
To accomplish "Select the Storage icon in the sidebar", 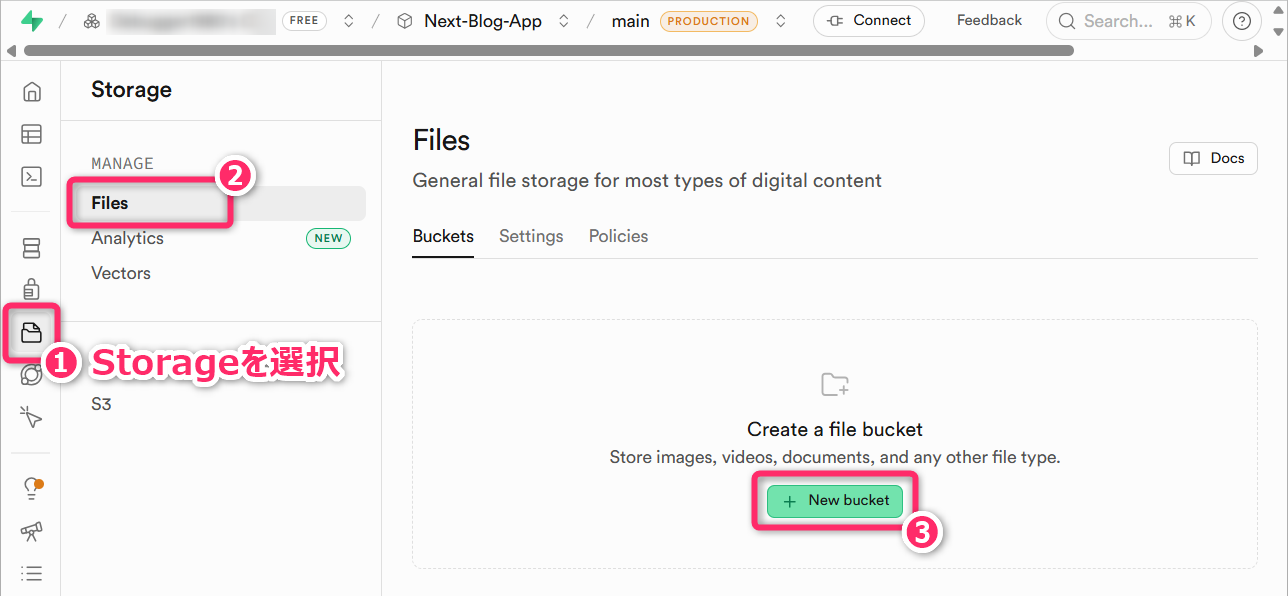I will point(32,332).
